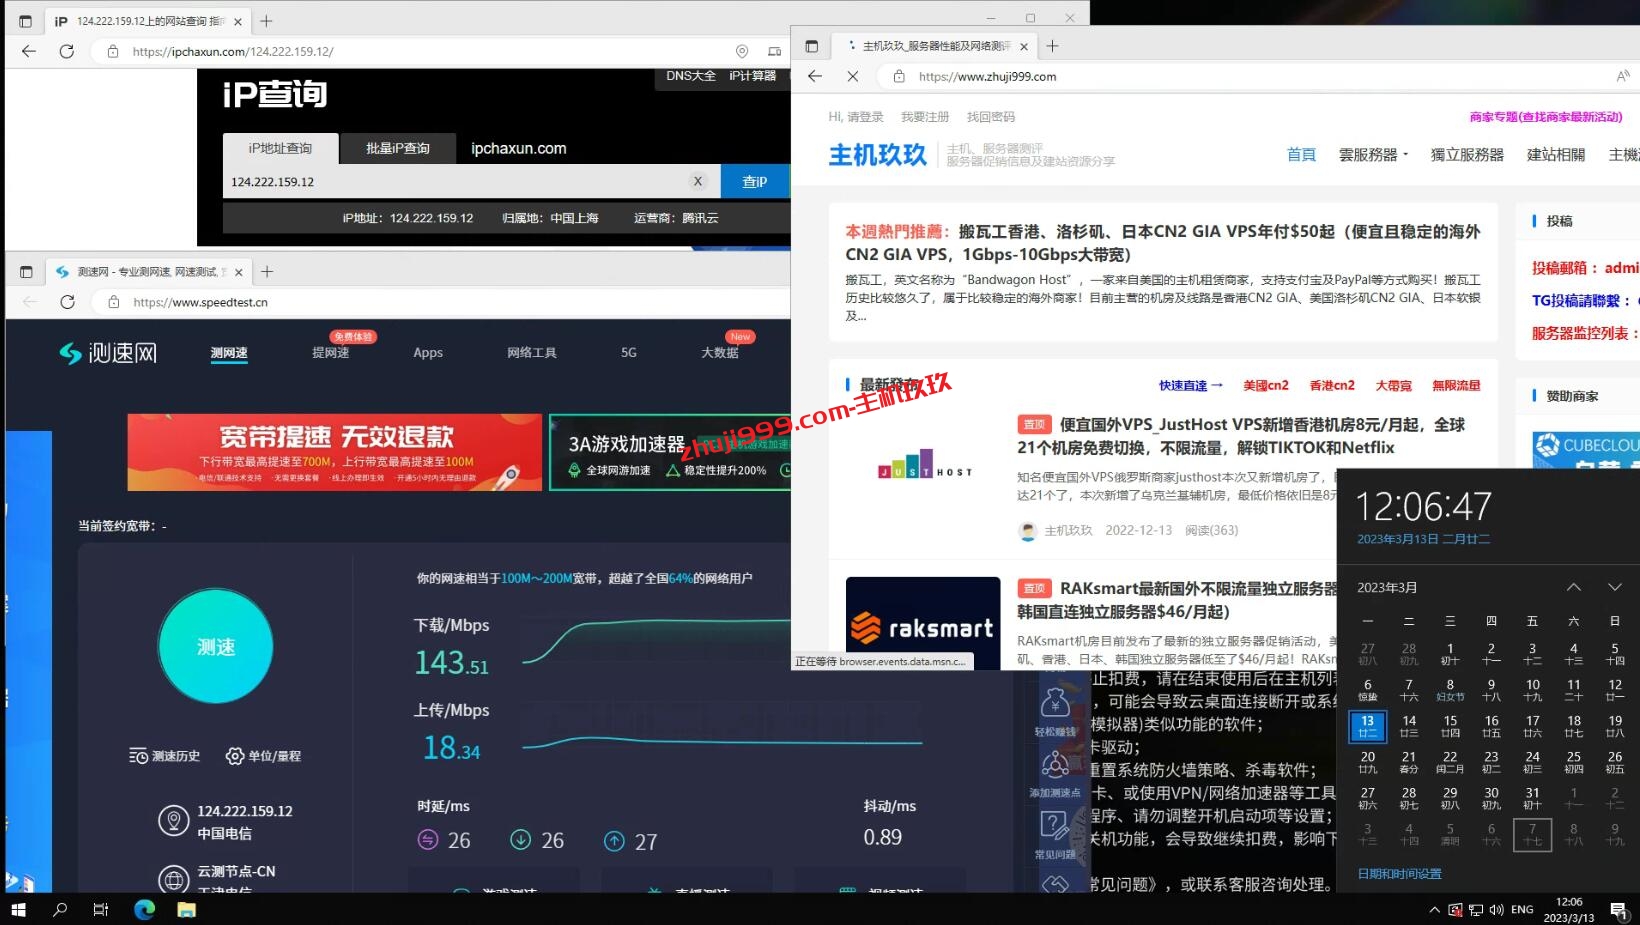Select 提网速 tab on speedtest.cn
This screenshot has width=1640, height=925.
(x=330, y=352)
